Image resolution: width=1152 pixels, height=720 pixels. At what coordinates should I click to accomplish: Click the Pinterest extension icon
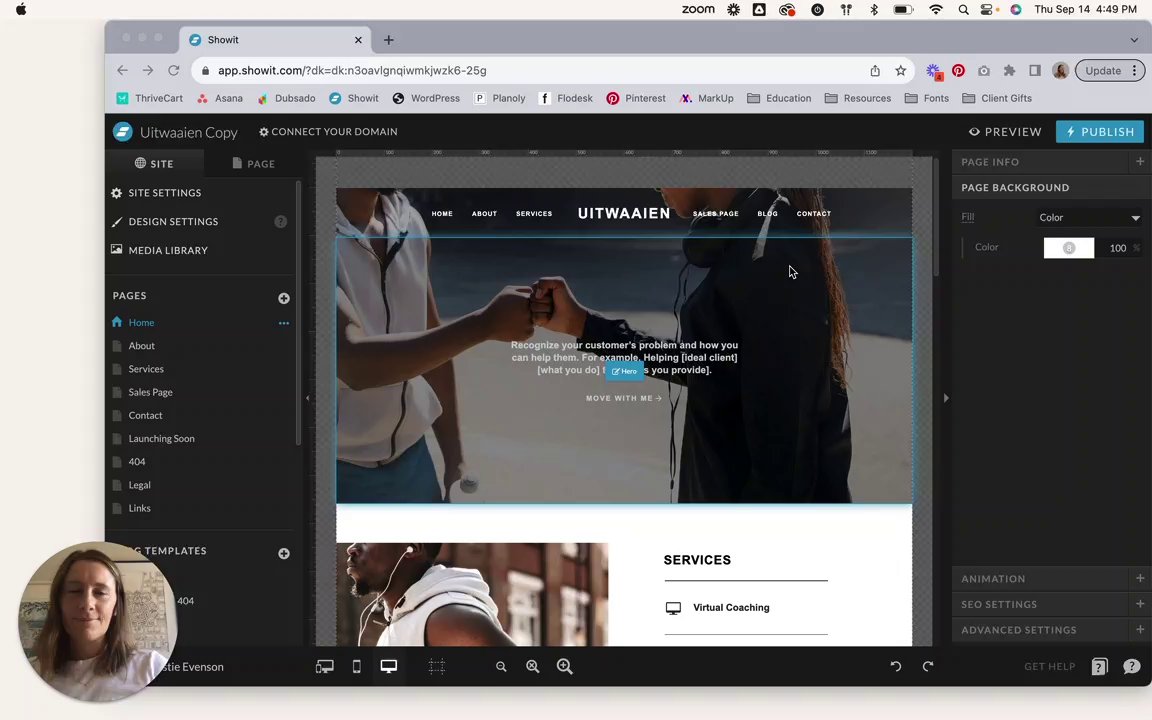(x=958, y=71)
